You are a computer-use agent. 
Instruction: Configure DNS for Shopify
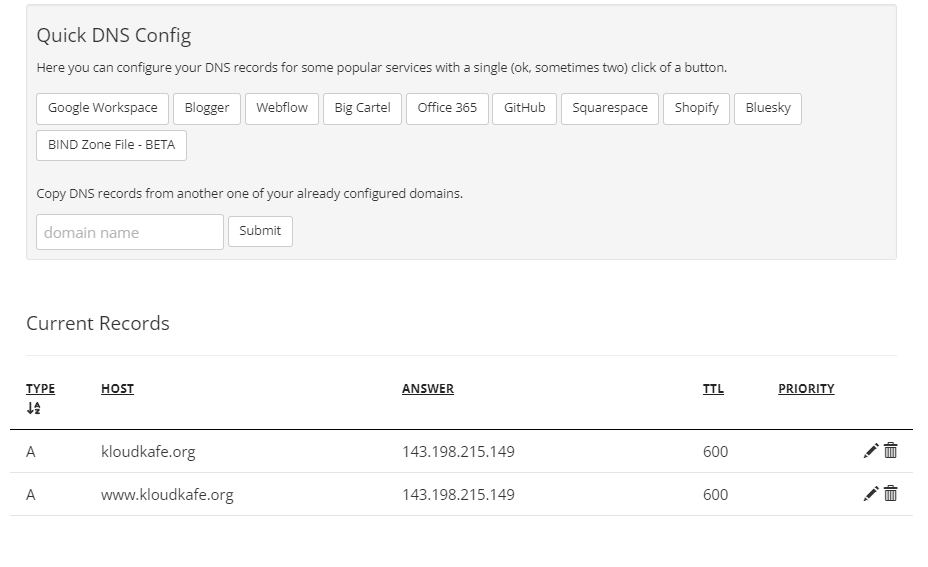(696, 108)
